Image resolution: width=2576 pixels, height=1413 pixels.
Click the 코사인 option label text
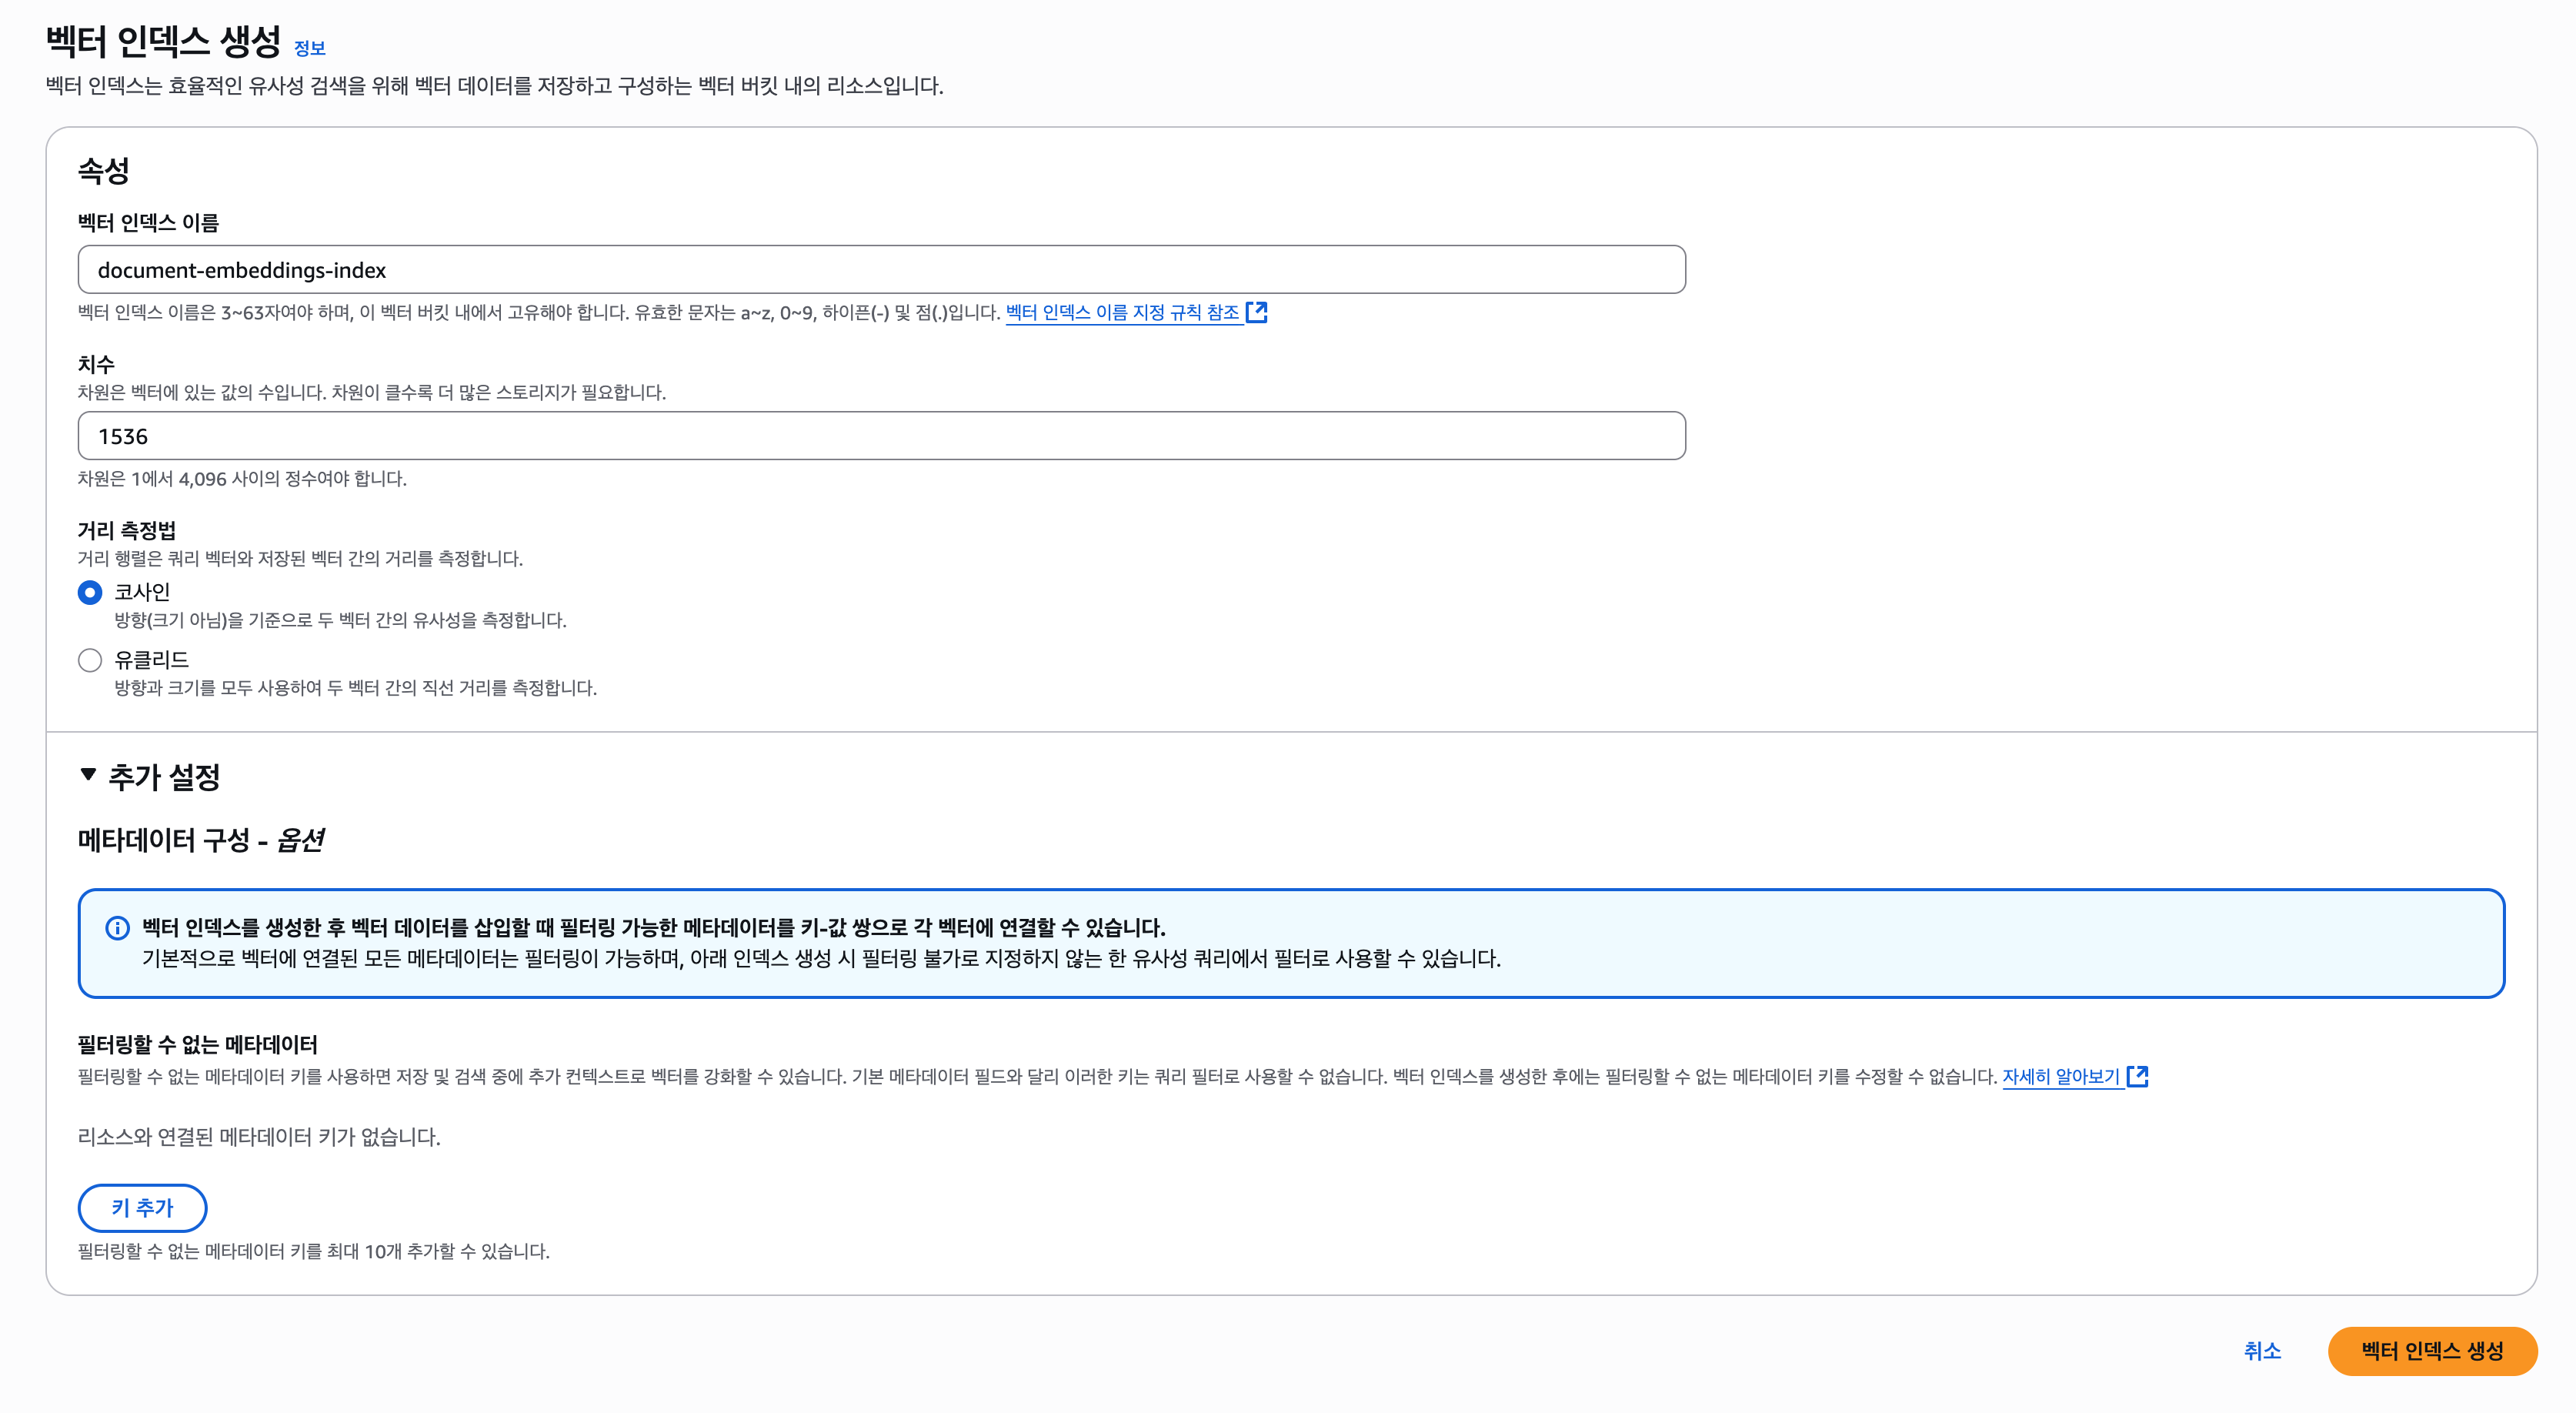click(x=142, y=592)
